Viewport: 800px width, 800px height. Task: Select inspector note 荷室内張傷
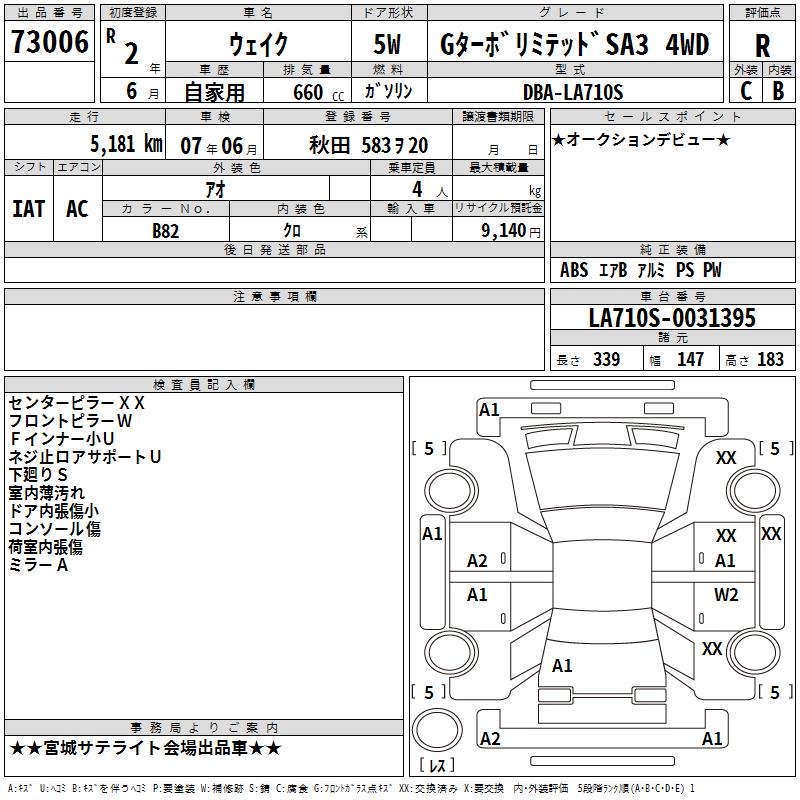tap(45, 547)
